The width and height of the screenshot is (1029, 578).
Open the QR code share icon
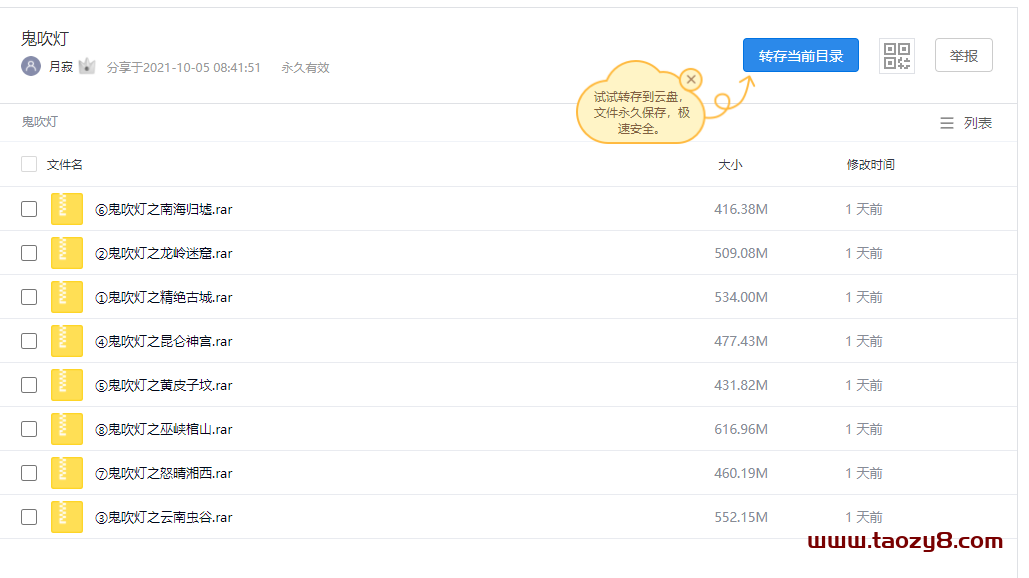896,56
